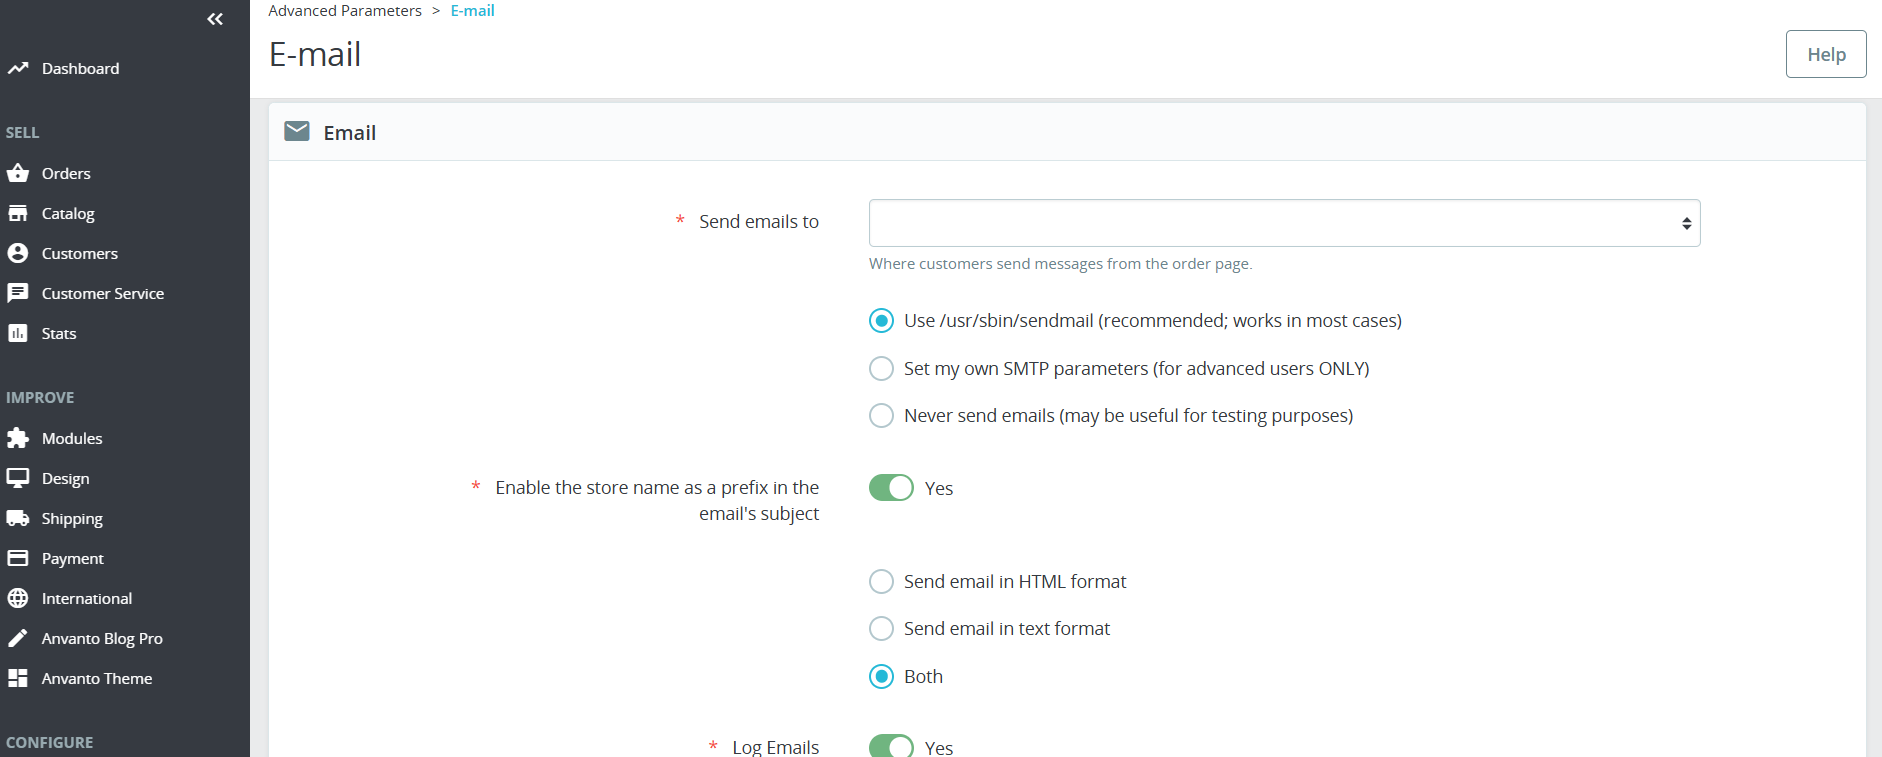Screen dimensions: 1882x757
Task: Click the Modules puzzle piece icon
Action: point(18,438)
